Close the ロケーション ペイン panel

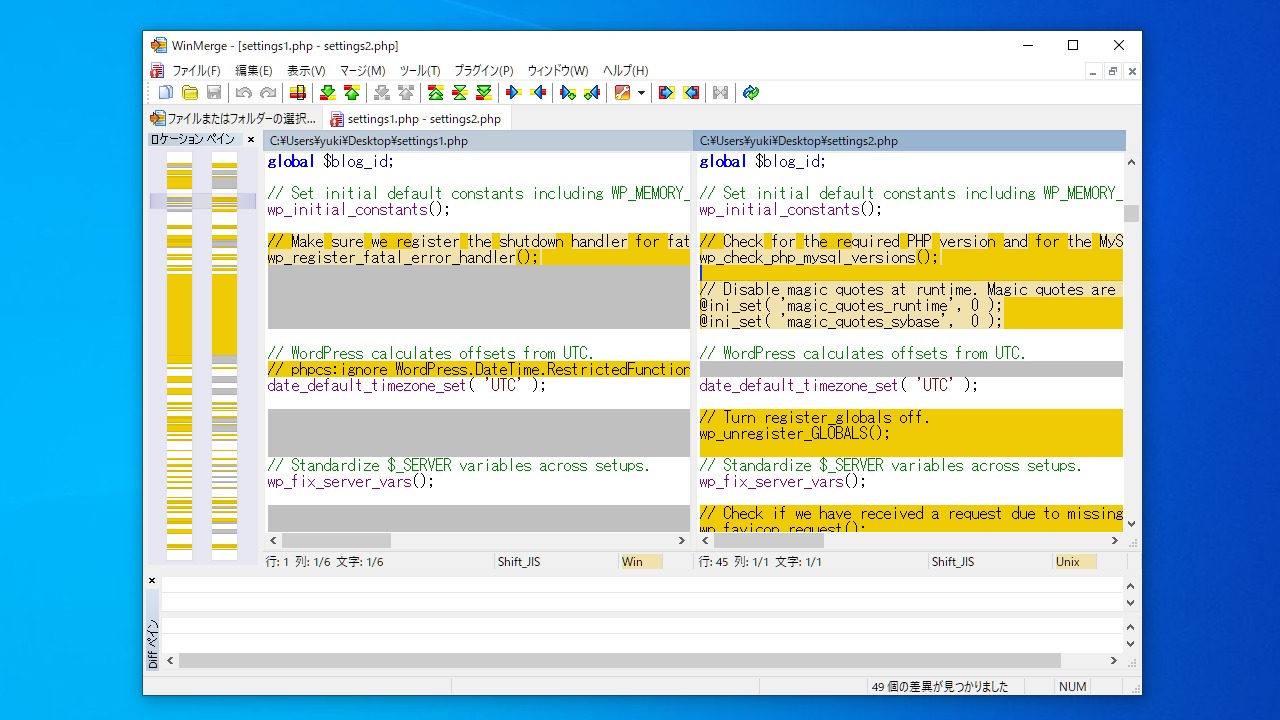pyautogui.click(x=251, y=140)
